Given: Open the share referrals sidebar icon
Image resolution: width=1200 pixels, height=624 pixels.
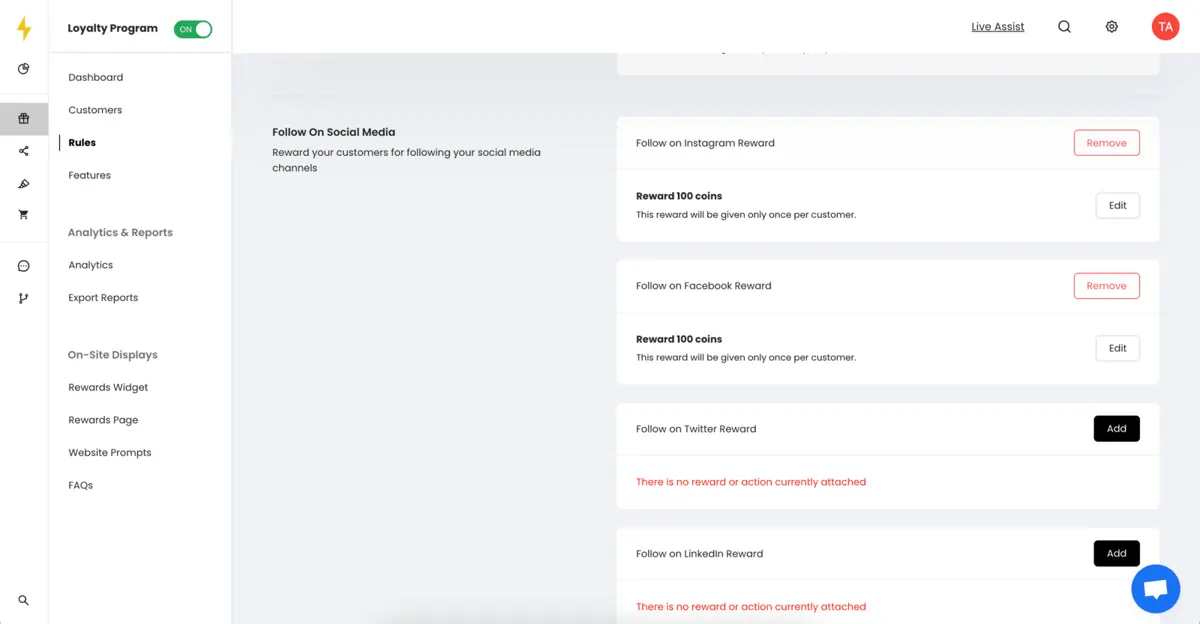Looking at the screenshot, I should coord(24,151).
